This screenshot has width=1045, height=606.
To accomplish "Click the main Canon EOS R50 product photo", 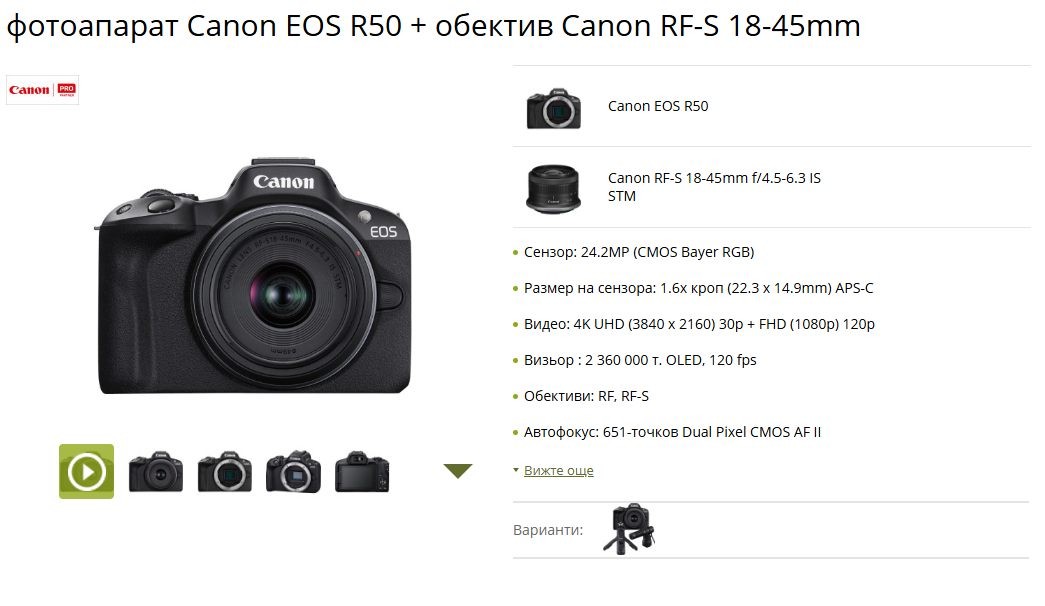I will tap(254, 275).
